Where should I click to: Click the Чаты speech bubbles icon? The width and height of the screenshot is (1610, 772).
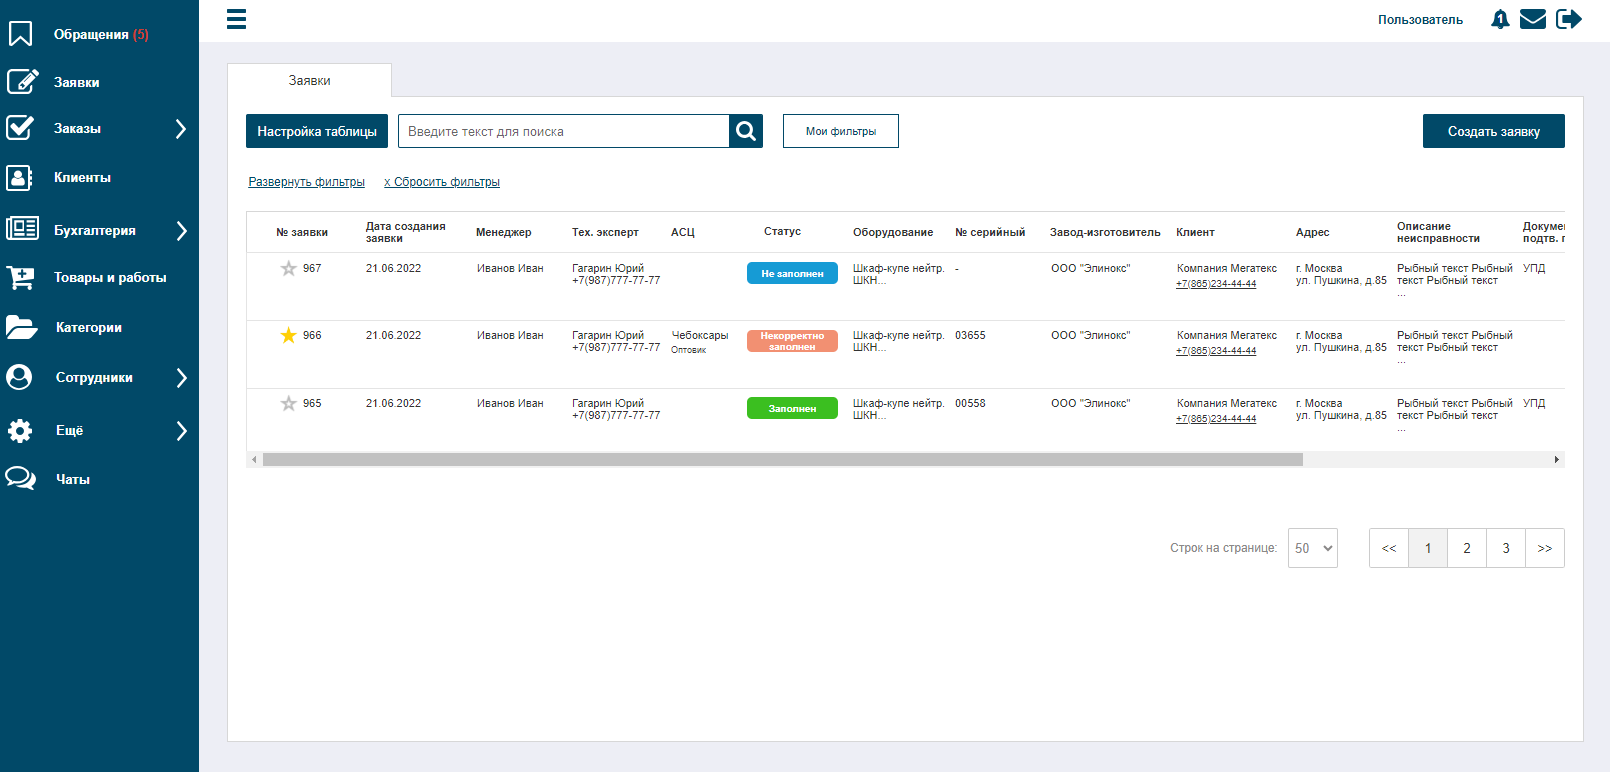point(21,478)
